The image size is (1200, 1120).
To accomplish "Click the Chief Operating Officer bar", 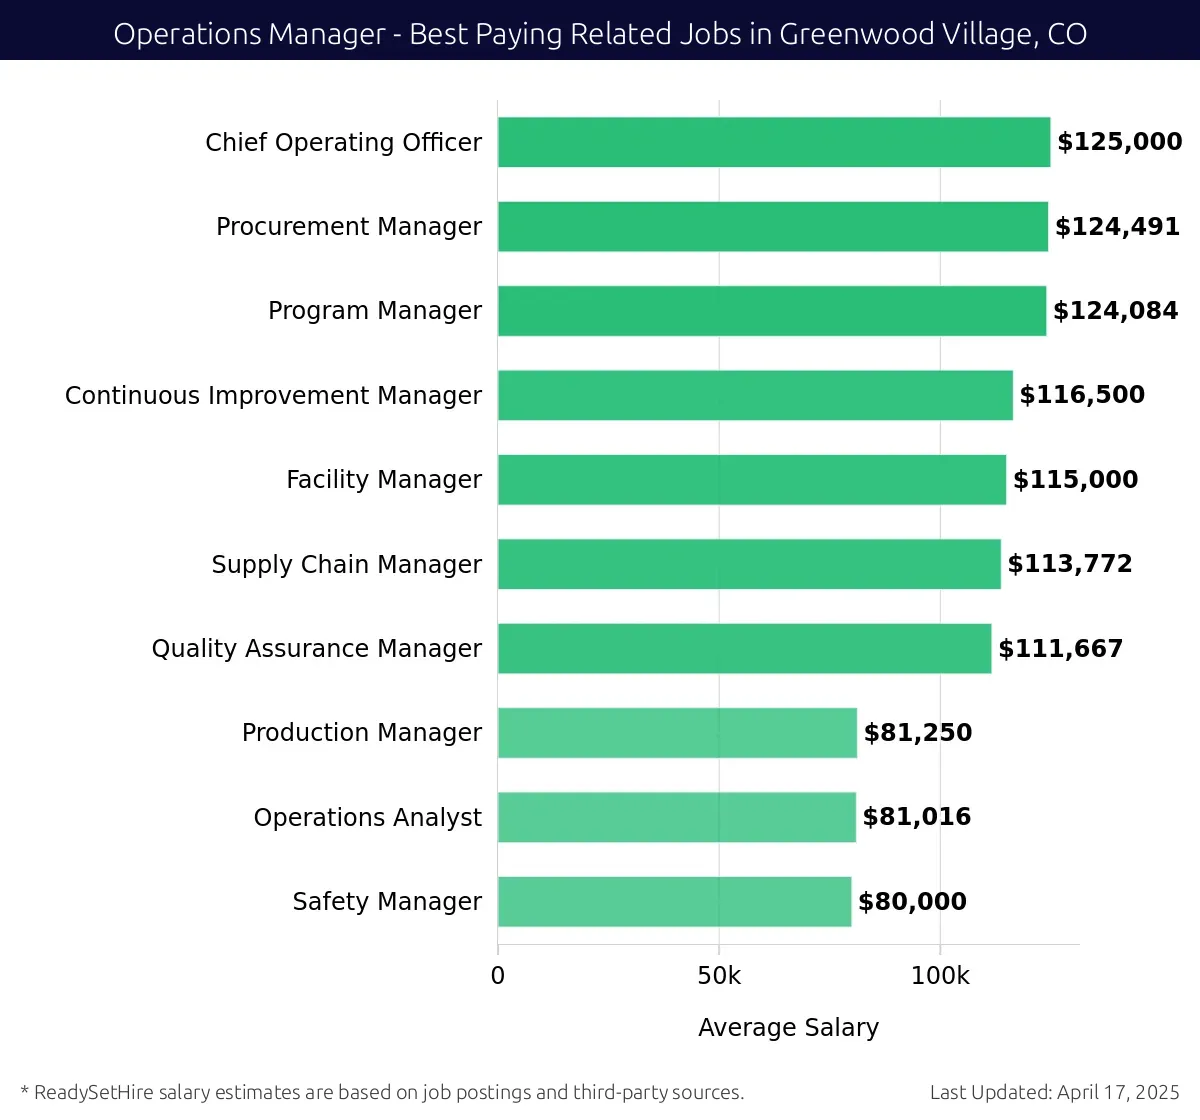I will point(774,142).
